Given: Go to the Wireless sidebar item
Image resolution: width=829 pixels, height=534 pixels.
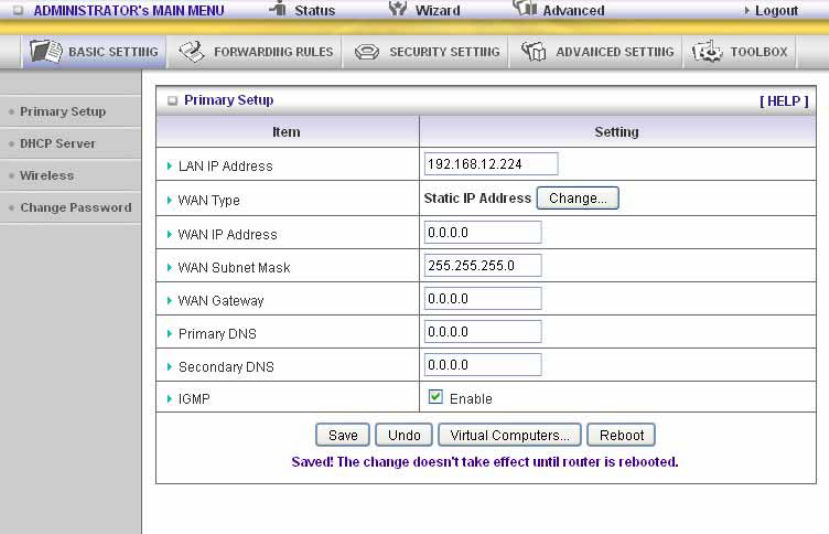Looking at the screenshot, I should pos(47,176).
